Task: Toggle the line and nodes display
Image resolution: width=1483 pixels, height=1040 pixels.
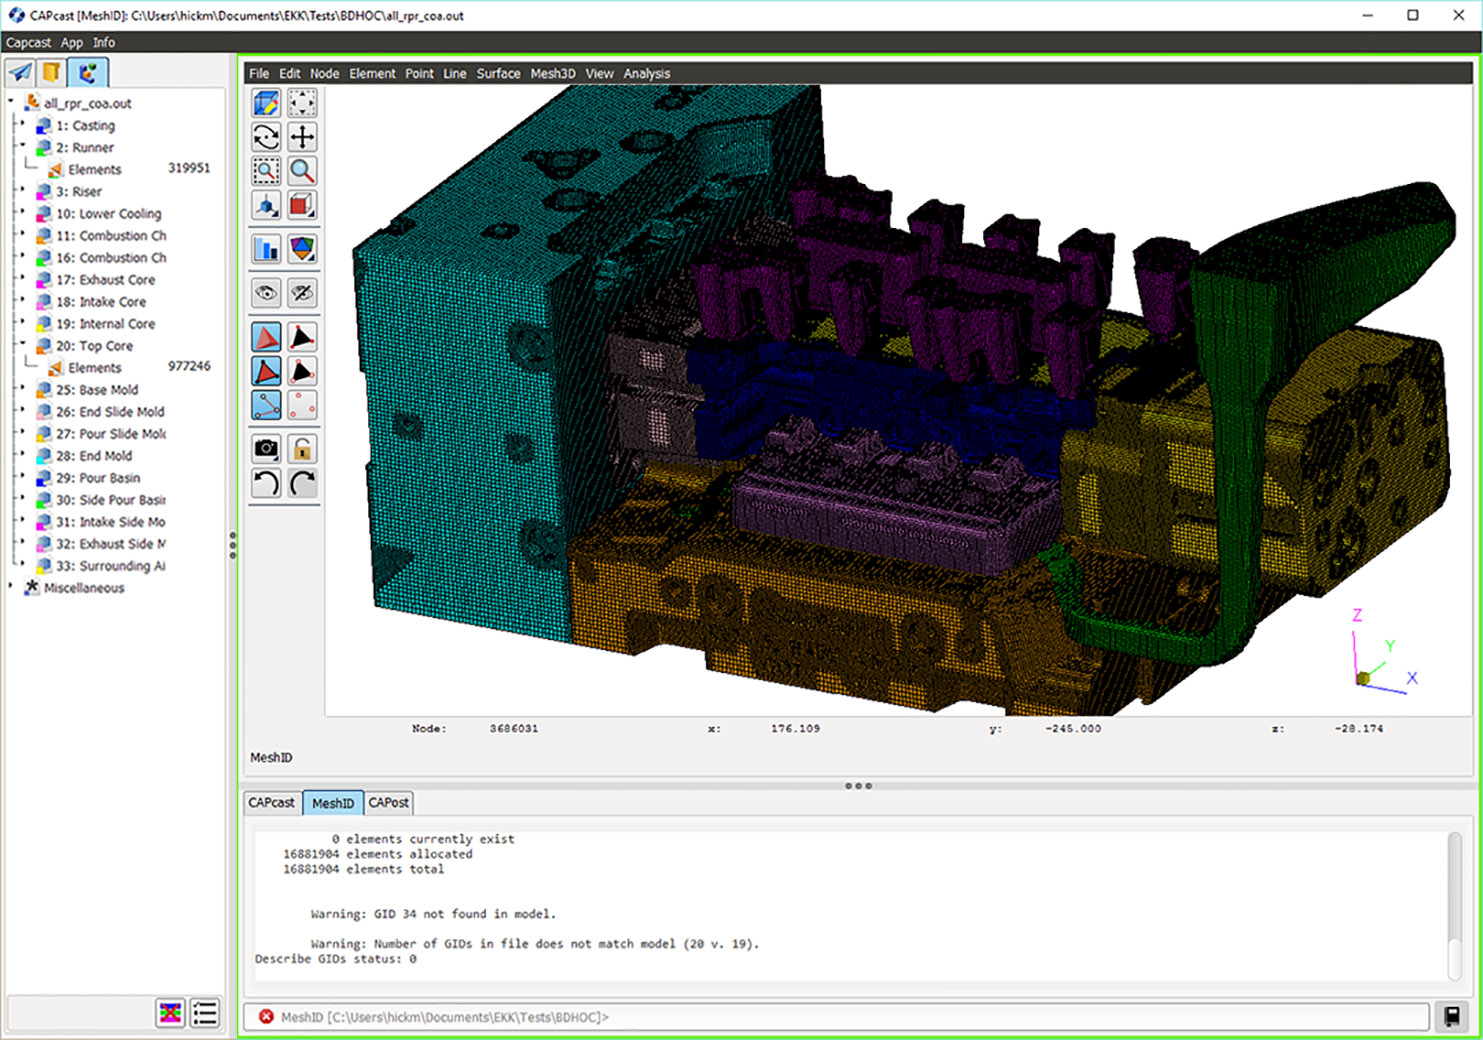Action: pos(266,405)
